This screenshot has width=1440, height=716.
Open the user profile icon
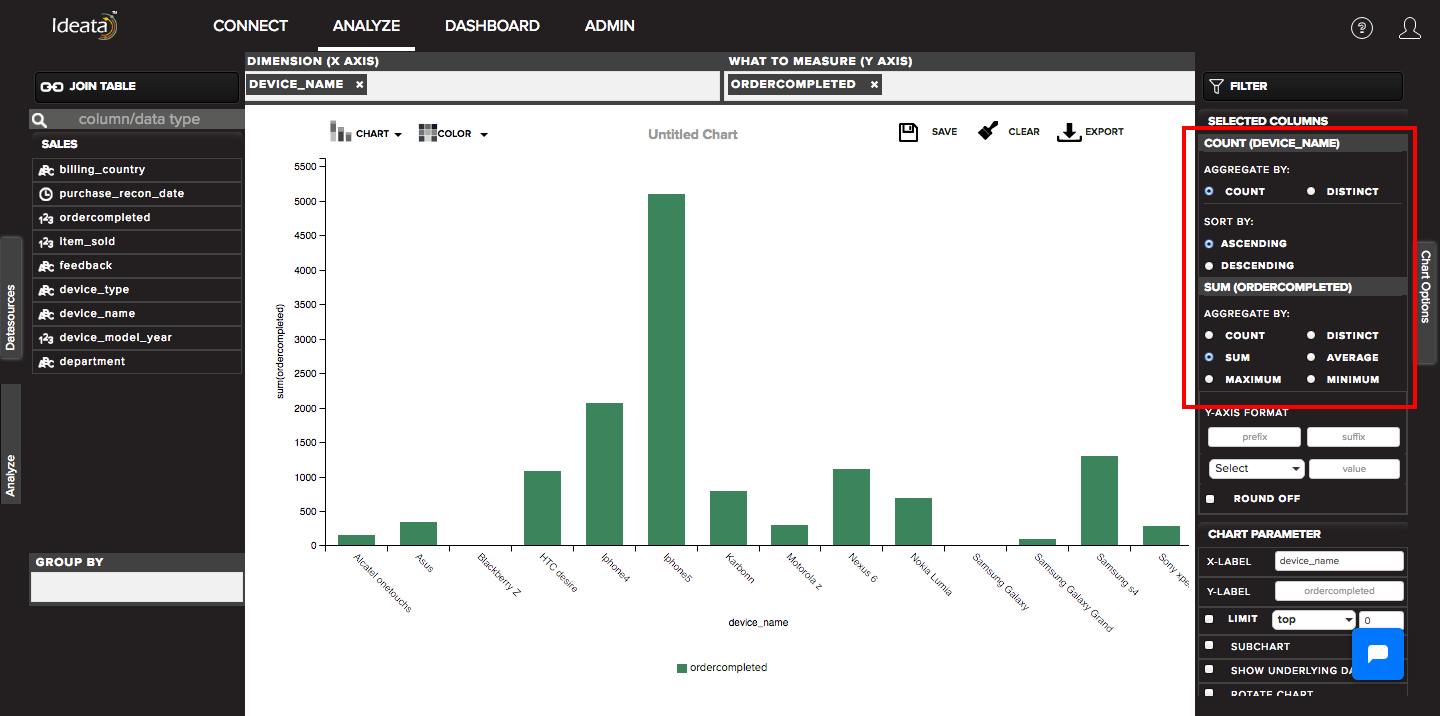(x=1410, y=28)
